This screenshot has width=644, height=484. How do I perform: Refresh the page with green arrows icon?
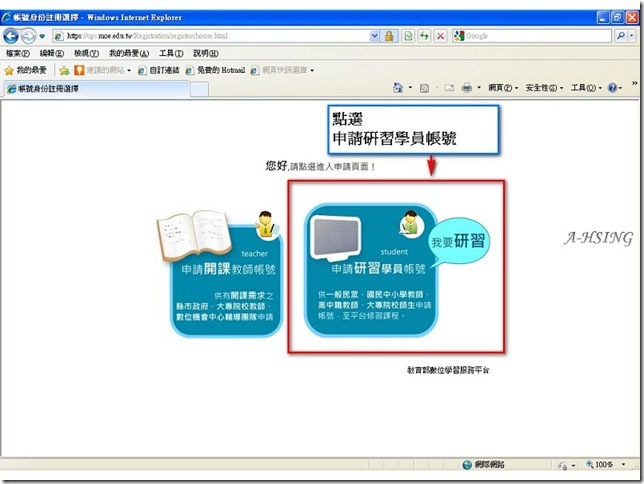click(424, 36)
